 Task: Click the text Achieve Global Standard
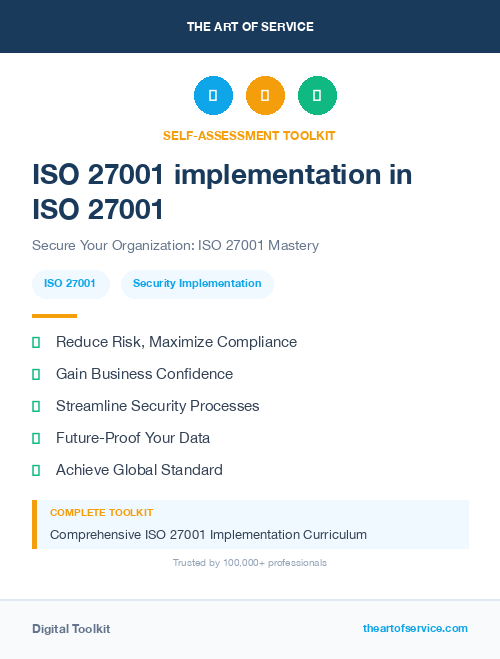coord(139,470)
